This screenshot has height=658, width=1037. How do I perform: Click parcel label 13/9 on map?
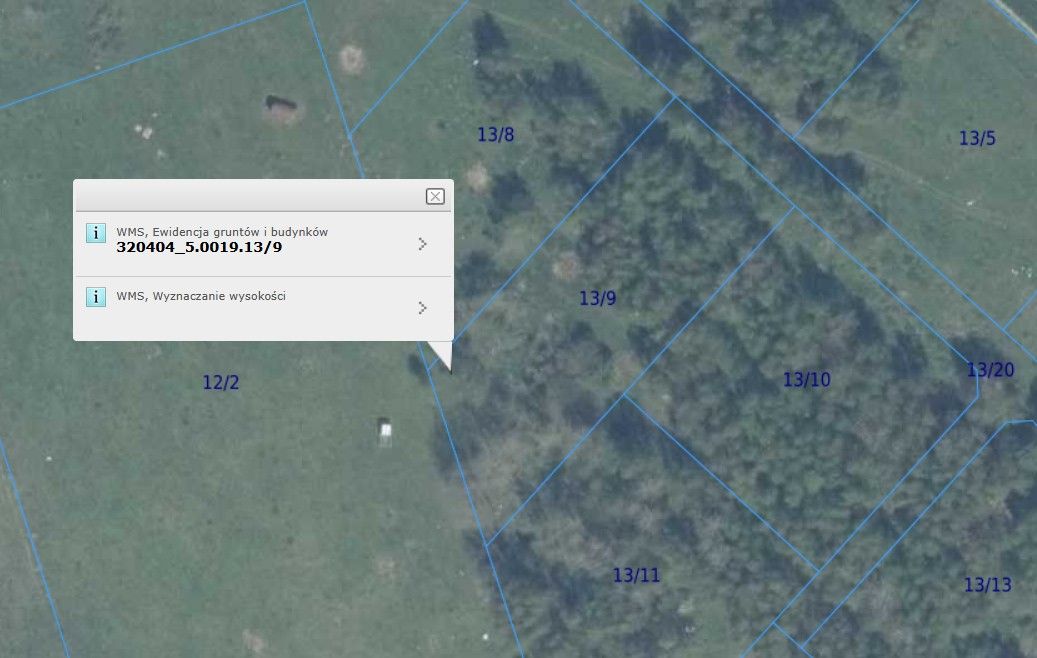click(x=598, y=298)
